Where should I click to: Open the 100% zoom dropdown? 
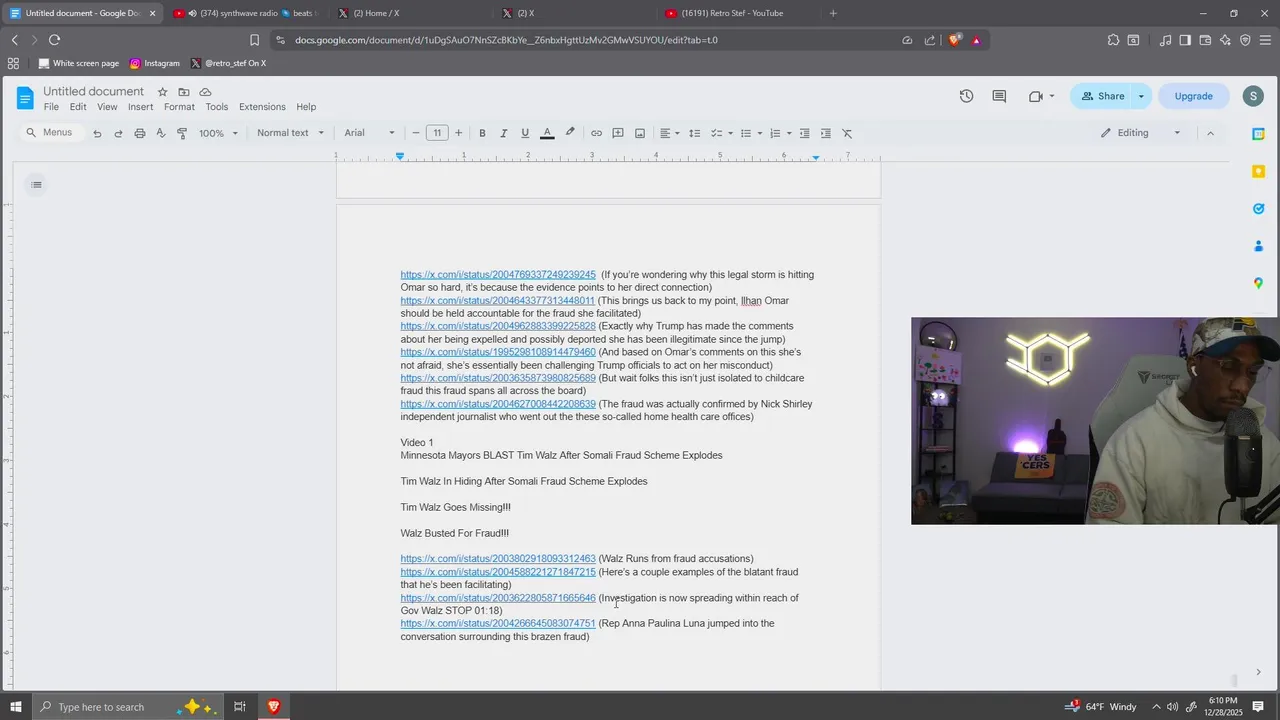(x=218, y=133)
